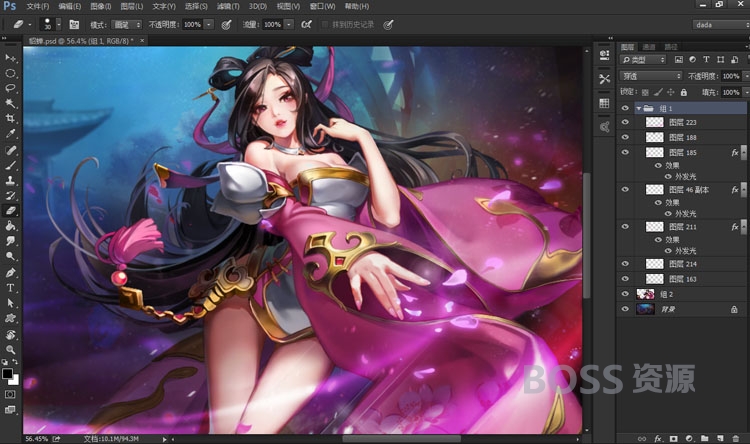Open the layer blend mode dropdown
Screen dimensions: 750x444
pos(651,76)
